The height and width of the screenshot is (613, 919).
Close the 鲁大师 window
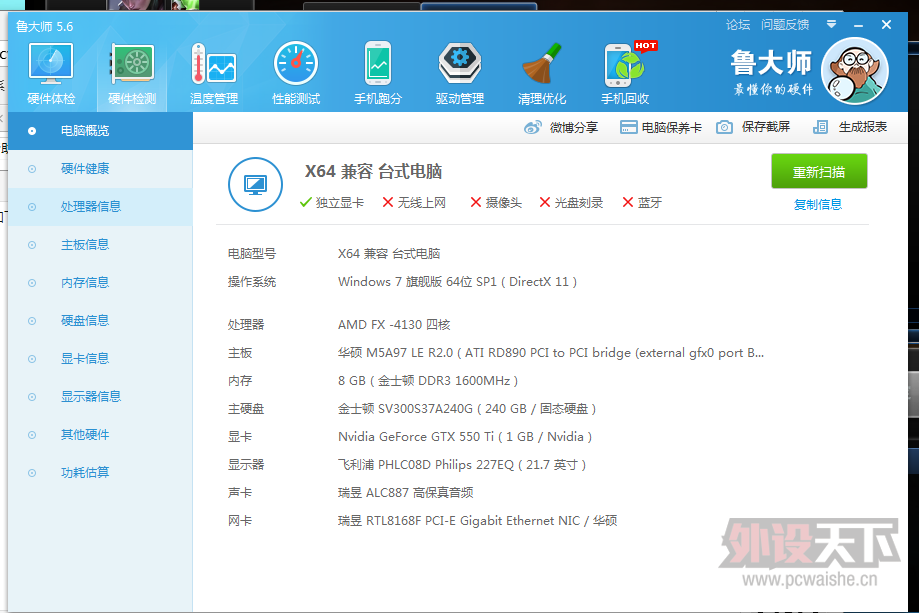pyautogui.click(x=886, y=25)
